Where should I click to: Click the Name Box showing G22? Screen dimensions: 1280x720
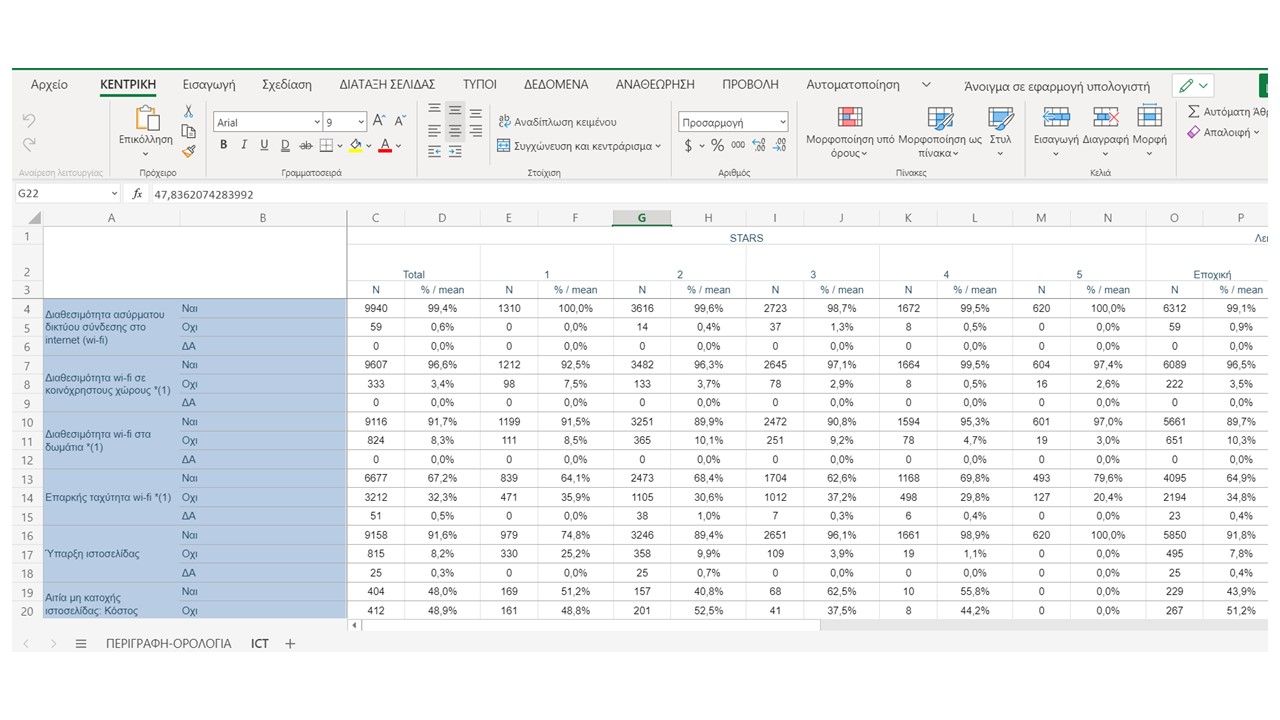66,194
